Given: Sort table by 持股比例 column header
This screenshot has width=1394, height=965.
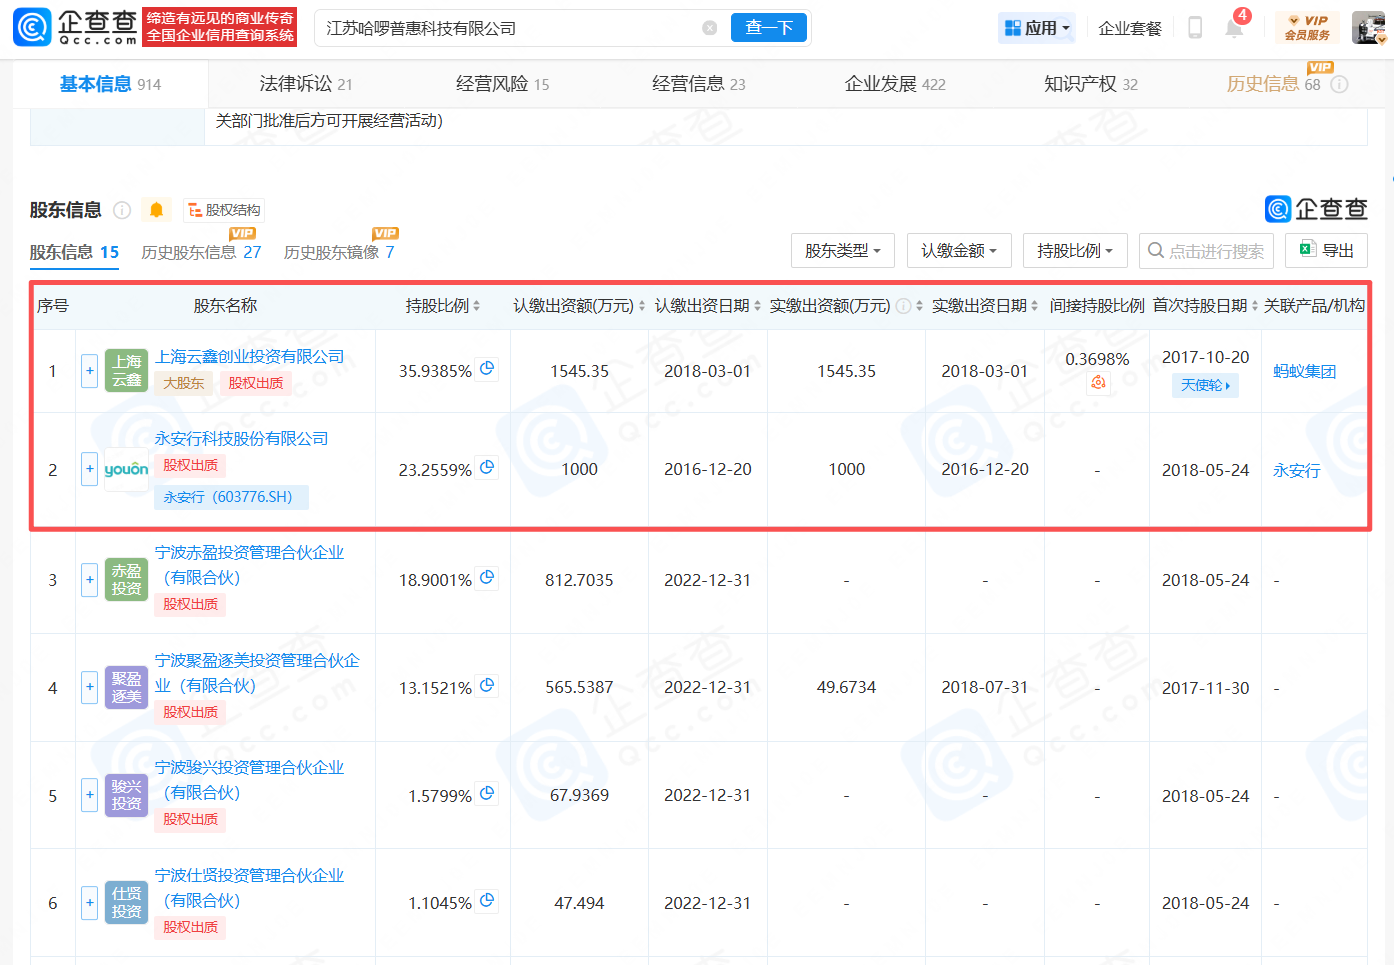Looking at the screenshot, I should 442,306.
